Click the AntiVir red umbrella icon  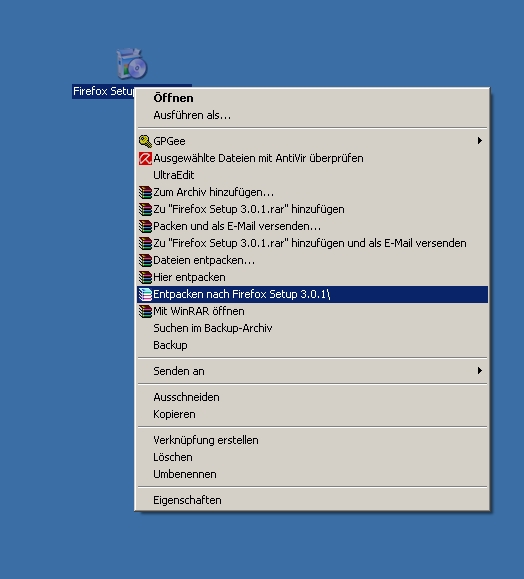(x=145, y=158)
